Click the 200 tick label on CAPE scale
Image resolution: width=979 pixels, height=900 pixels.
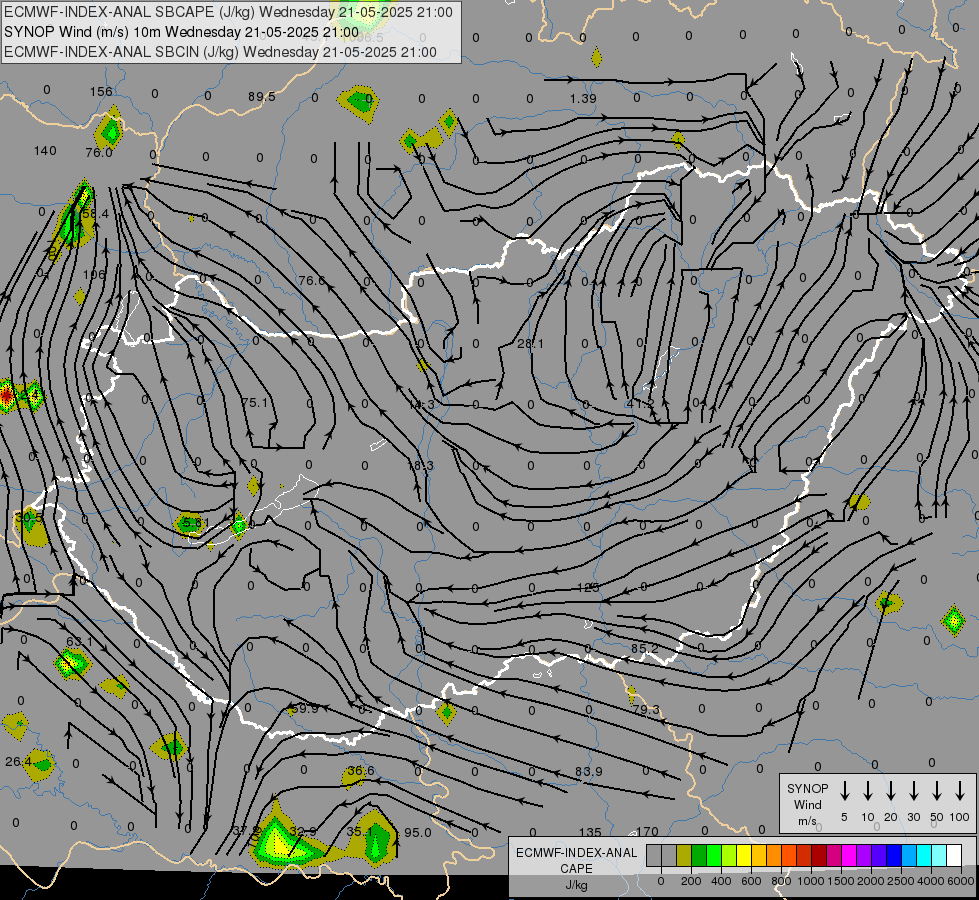pyautogui.click(x=691, y=881)
